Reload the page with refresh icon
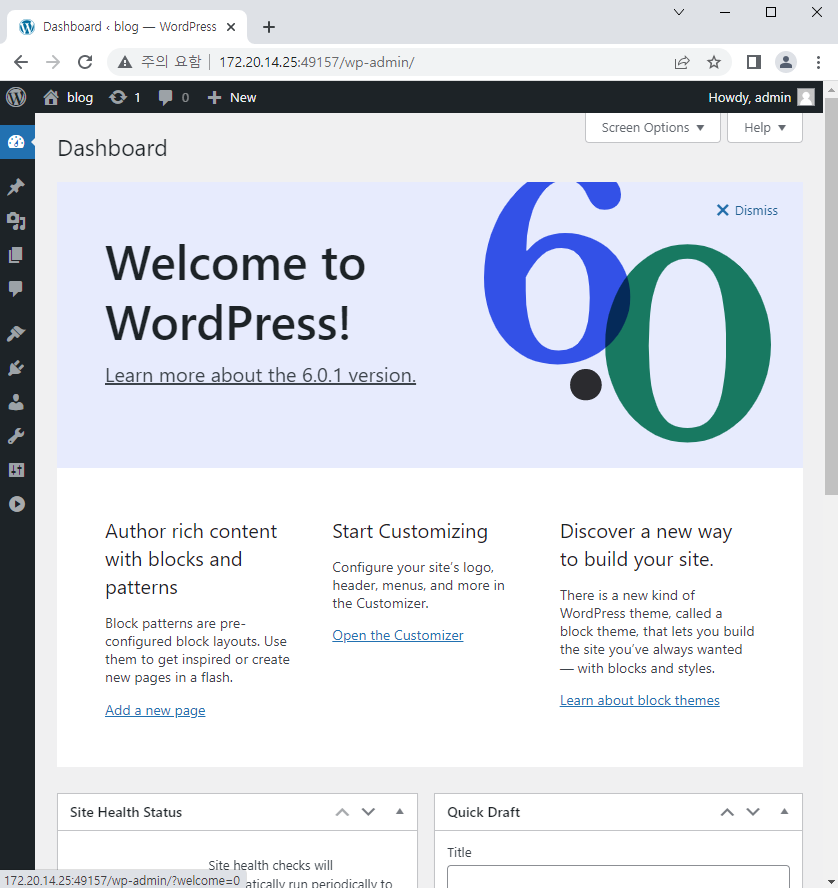Viewport: 838px width, 888px height. (85, 62)
